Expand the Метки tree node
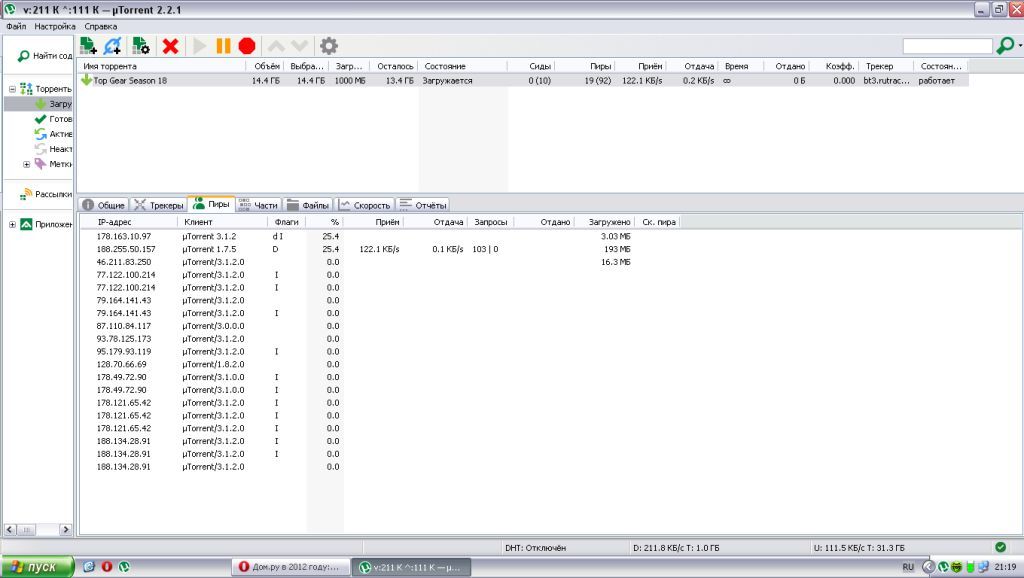This screenshot has width=1024, height=578. [x=27, y=164]
